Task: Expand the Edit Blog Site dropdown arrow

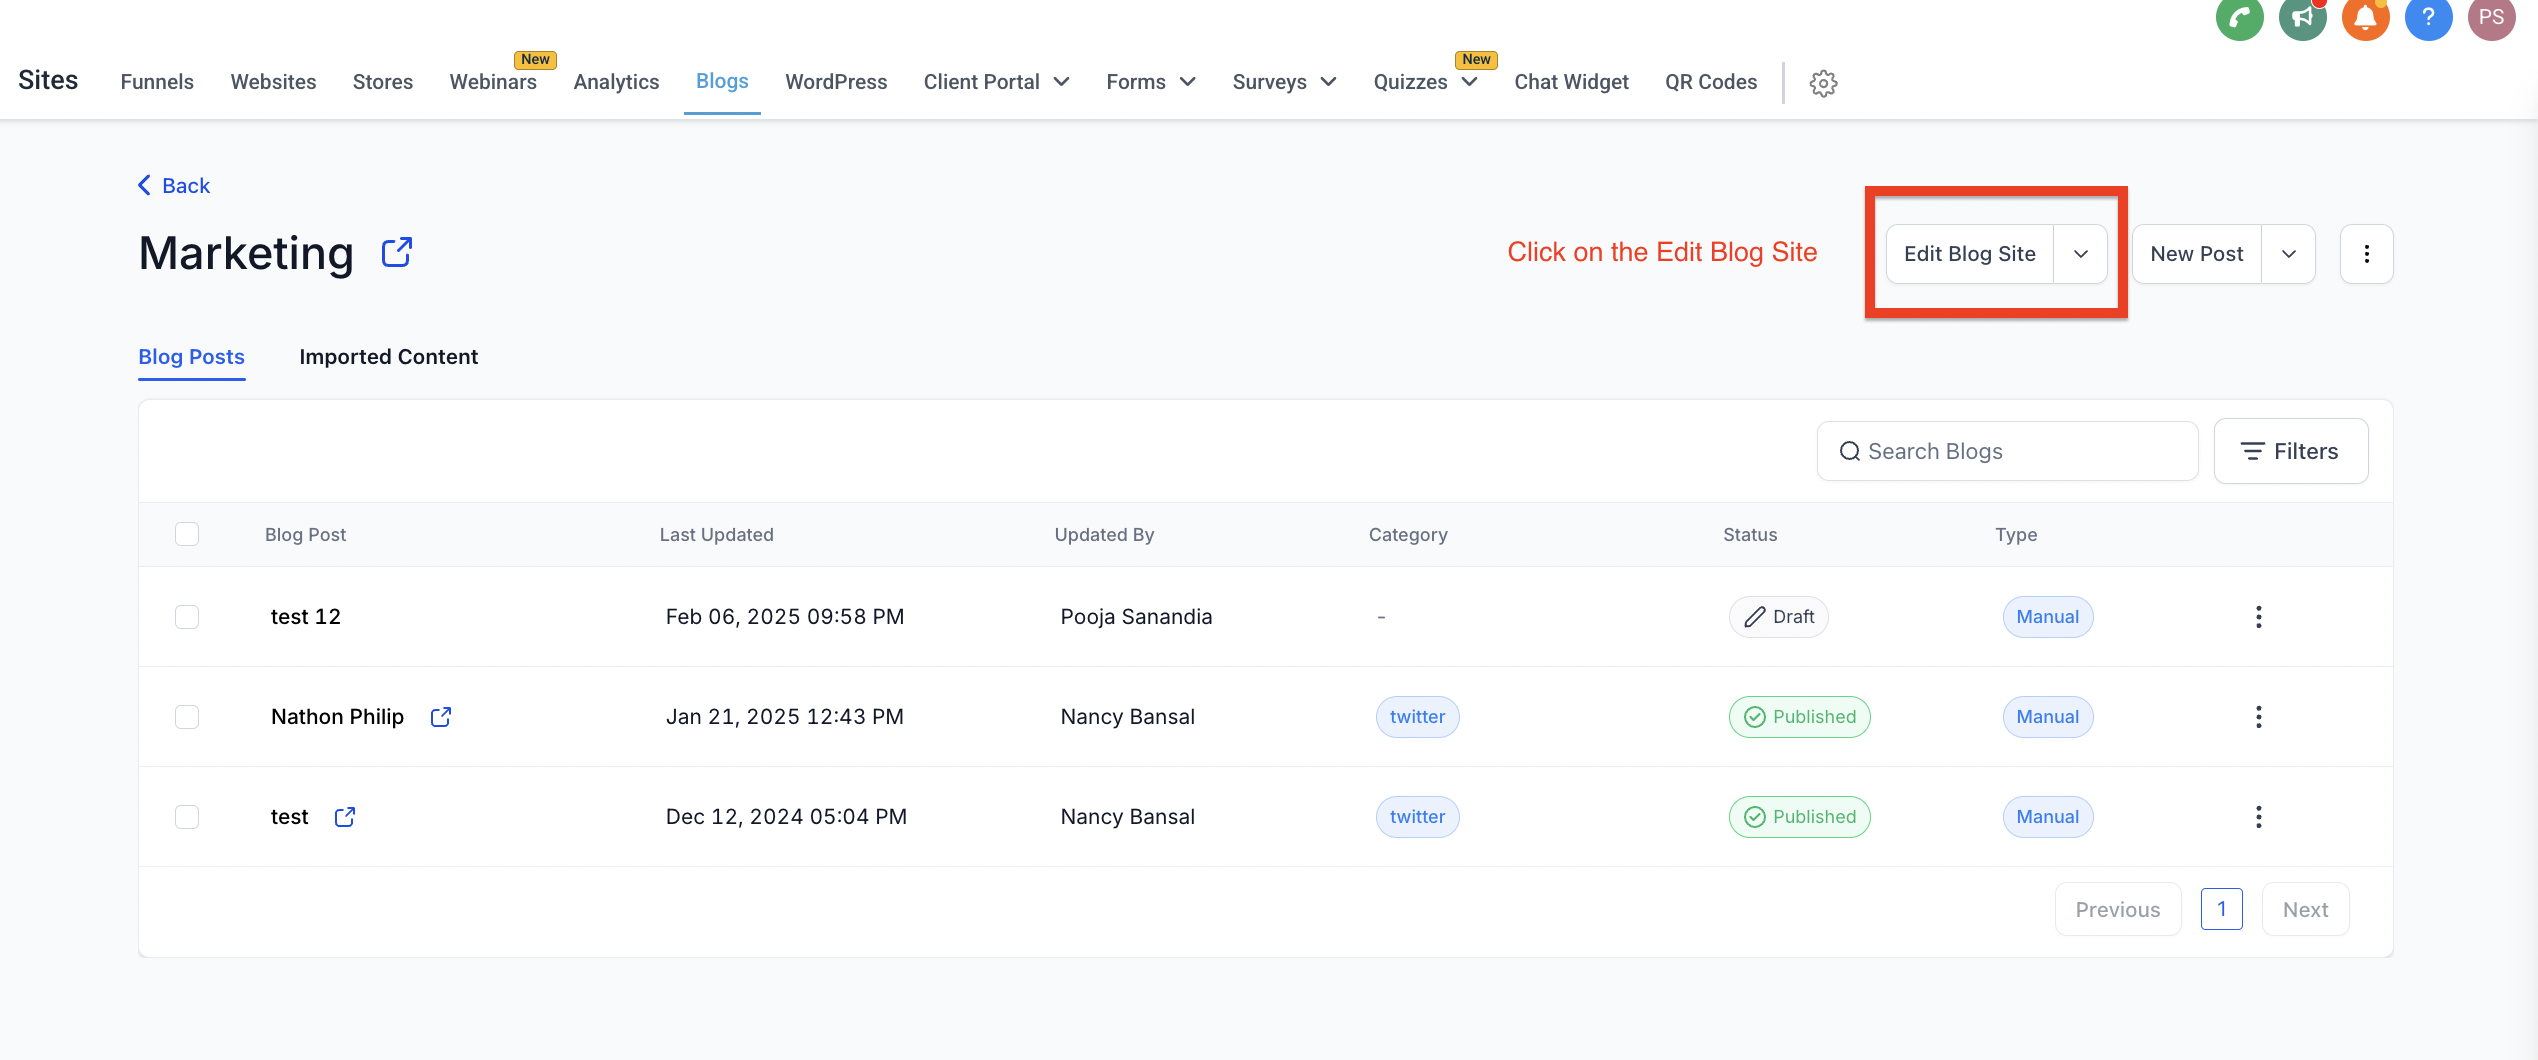Action: coord(2080,254)
